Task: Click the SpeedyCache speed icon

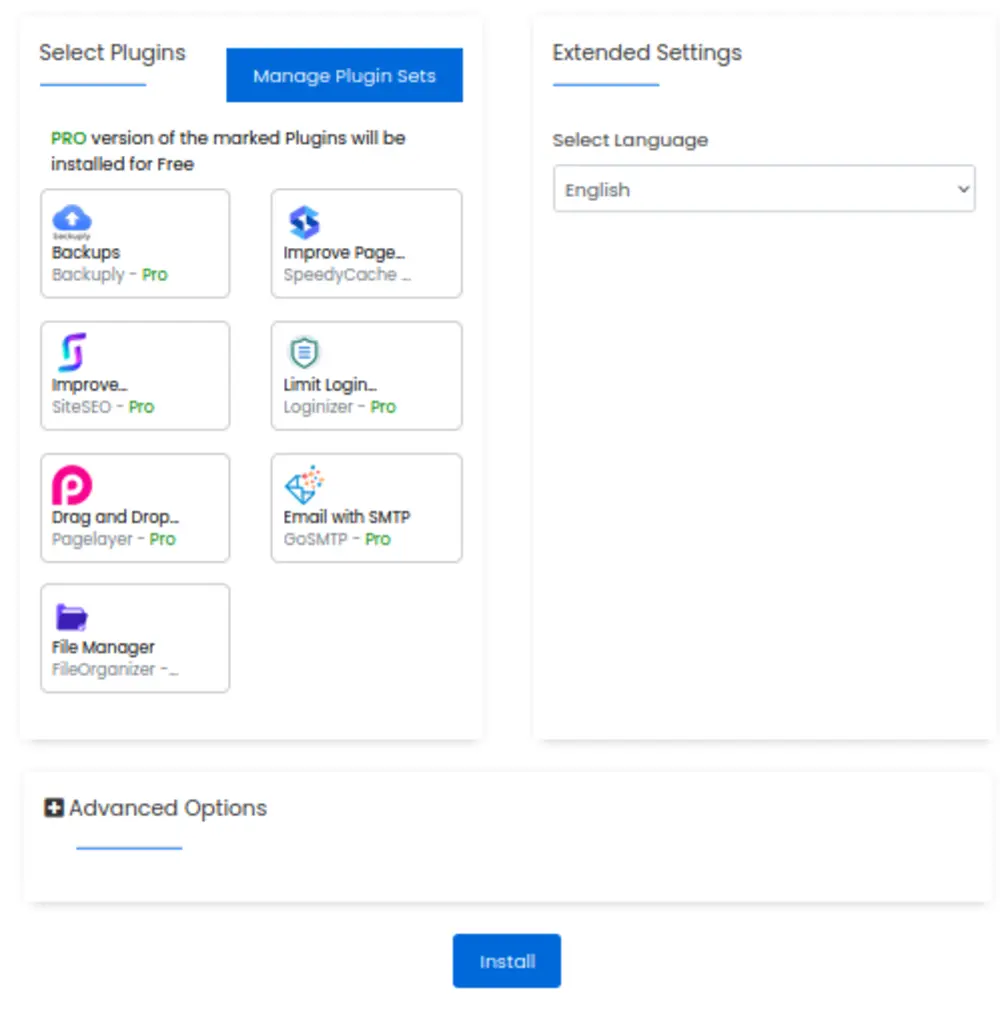Action: [x=304, y=221]
